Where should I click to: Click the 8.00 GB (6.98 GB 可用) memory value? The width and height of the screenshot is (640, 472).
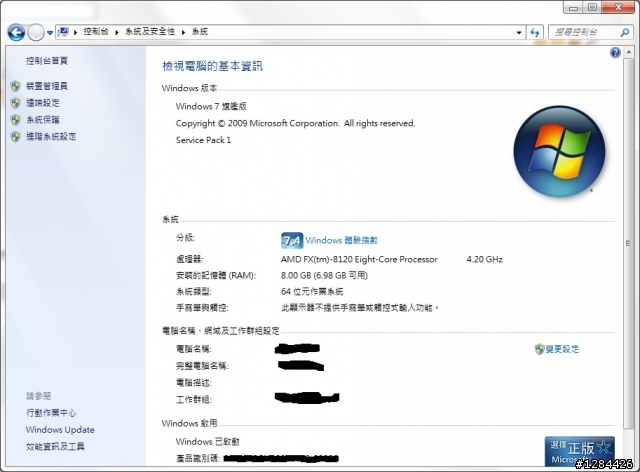click(324, 276)
